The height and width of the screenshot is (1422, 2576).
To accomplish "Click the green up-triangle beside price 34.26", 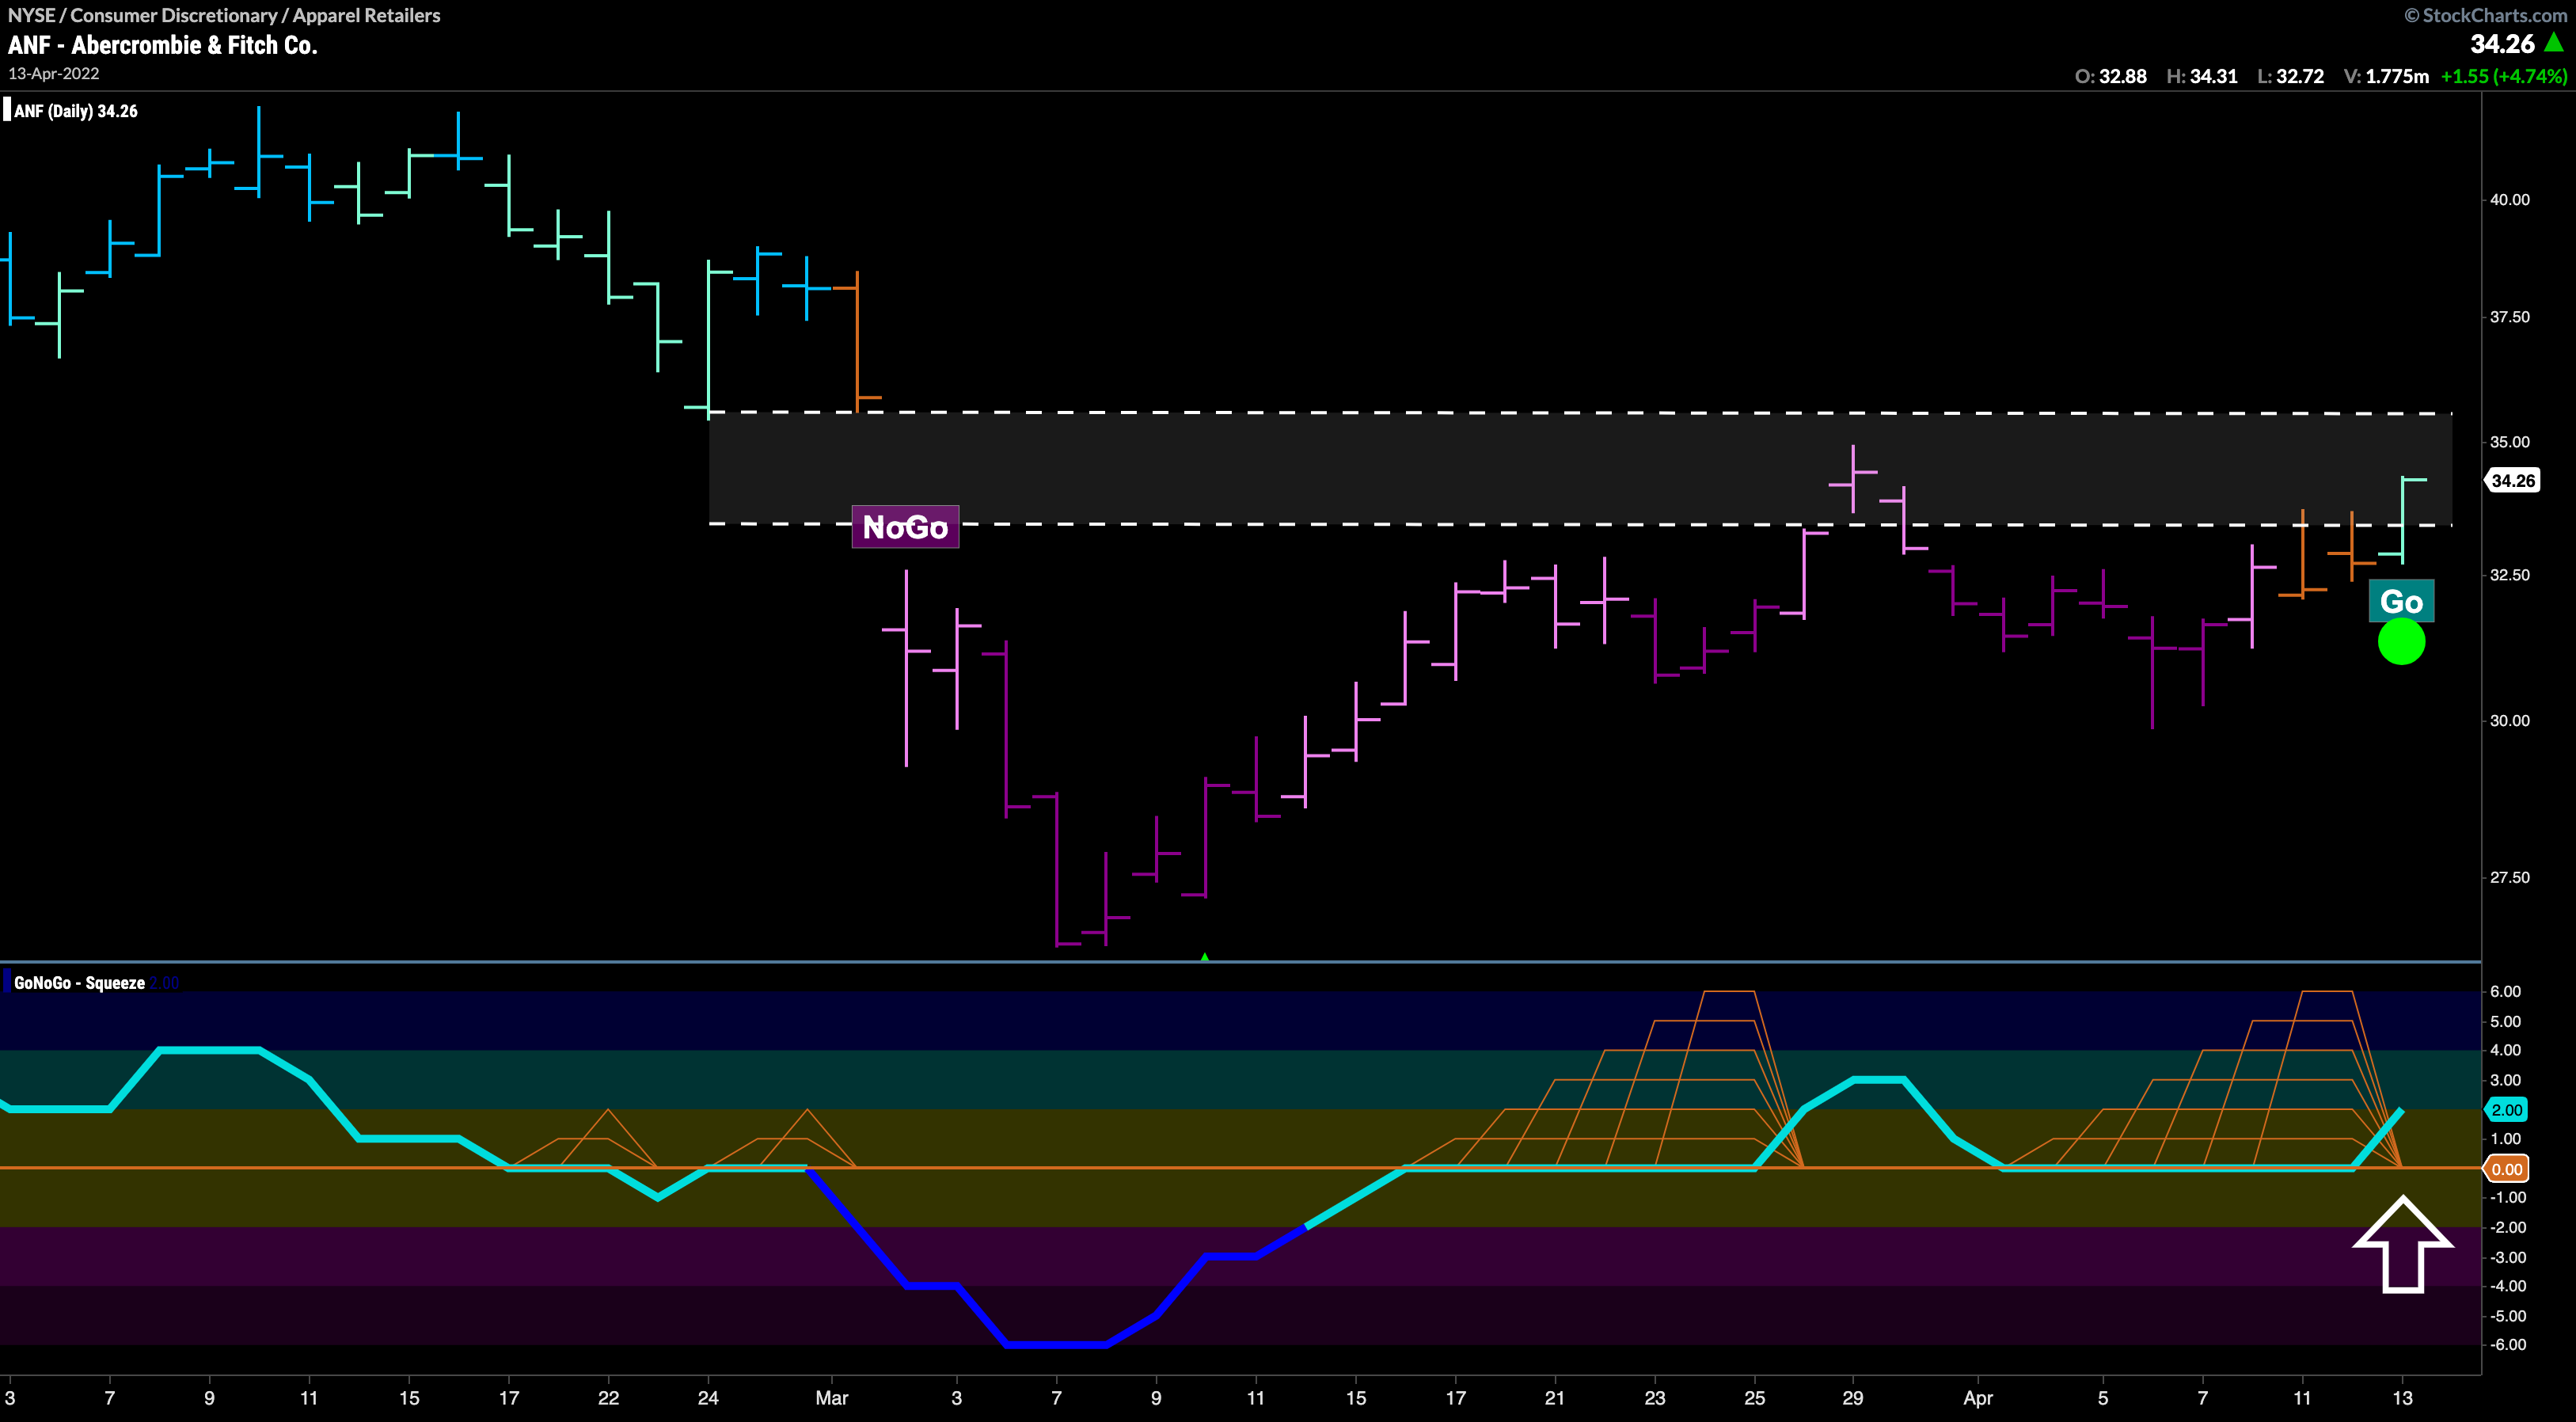I will pos(2554,43).
